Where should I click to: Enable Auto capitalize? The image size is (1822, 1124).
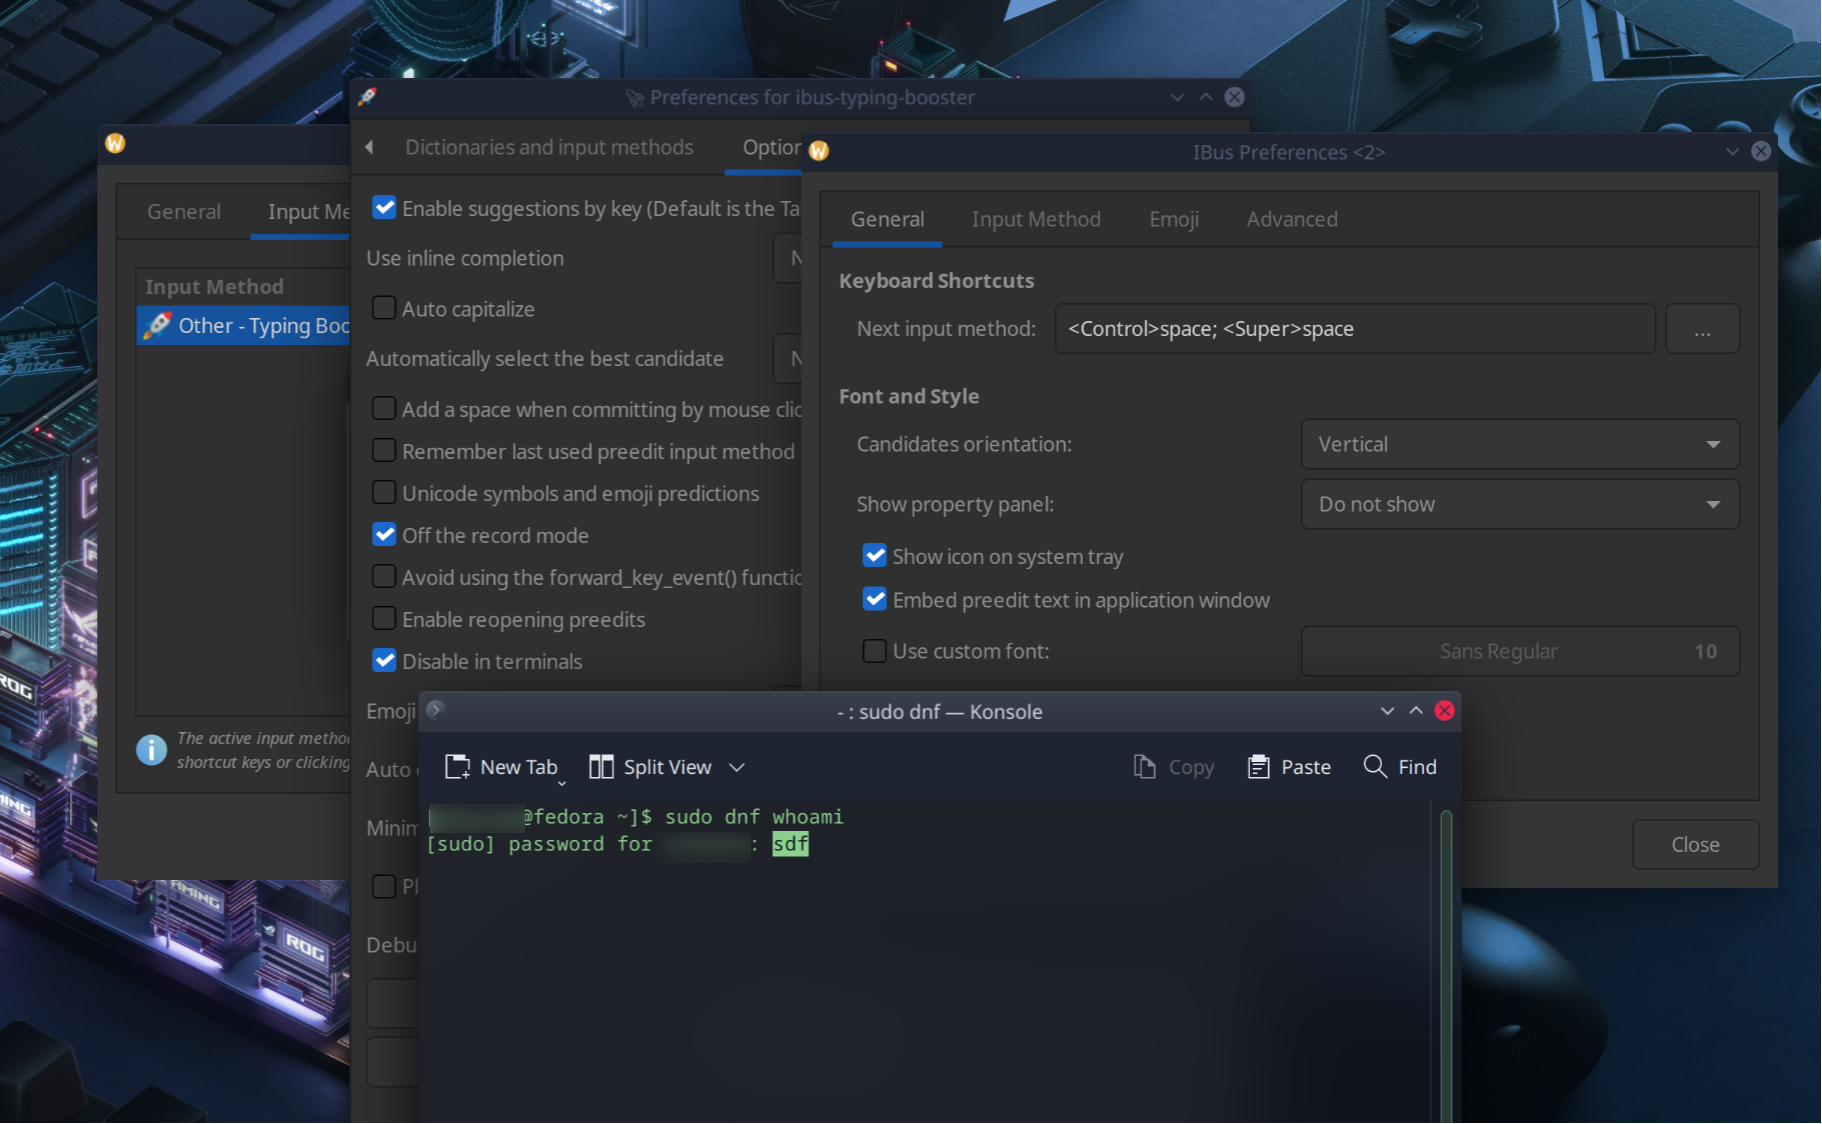coord(384,308)
